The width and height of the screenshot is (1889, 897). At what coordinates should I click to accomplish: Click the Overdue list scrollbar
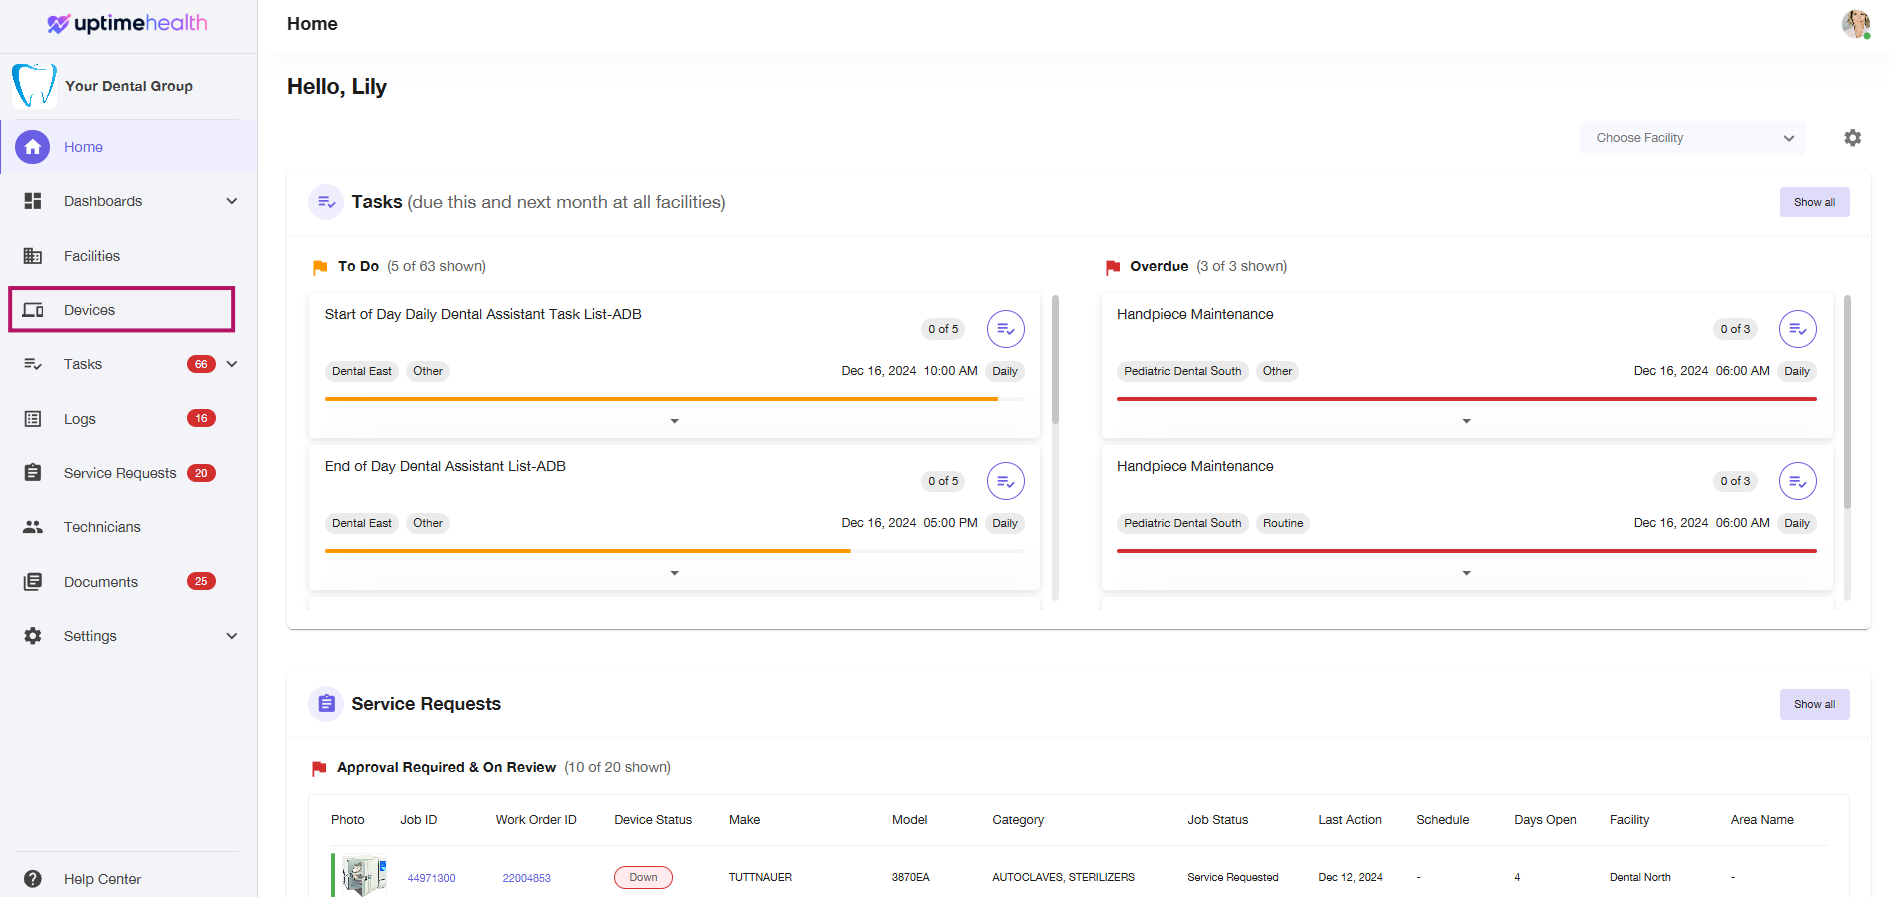click(1847, 401)
